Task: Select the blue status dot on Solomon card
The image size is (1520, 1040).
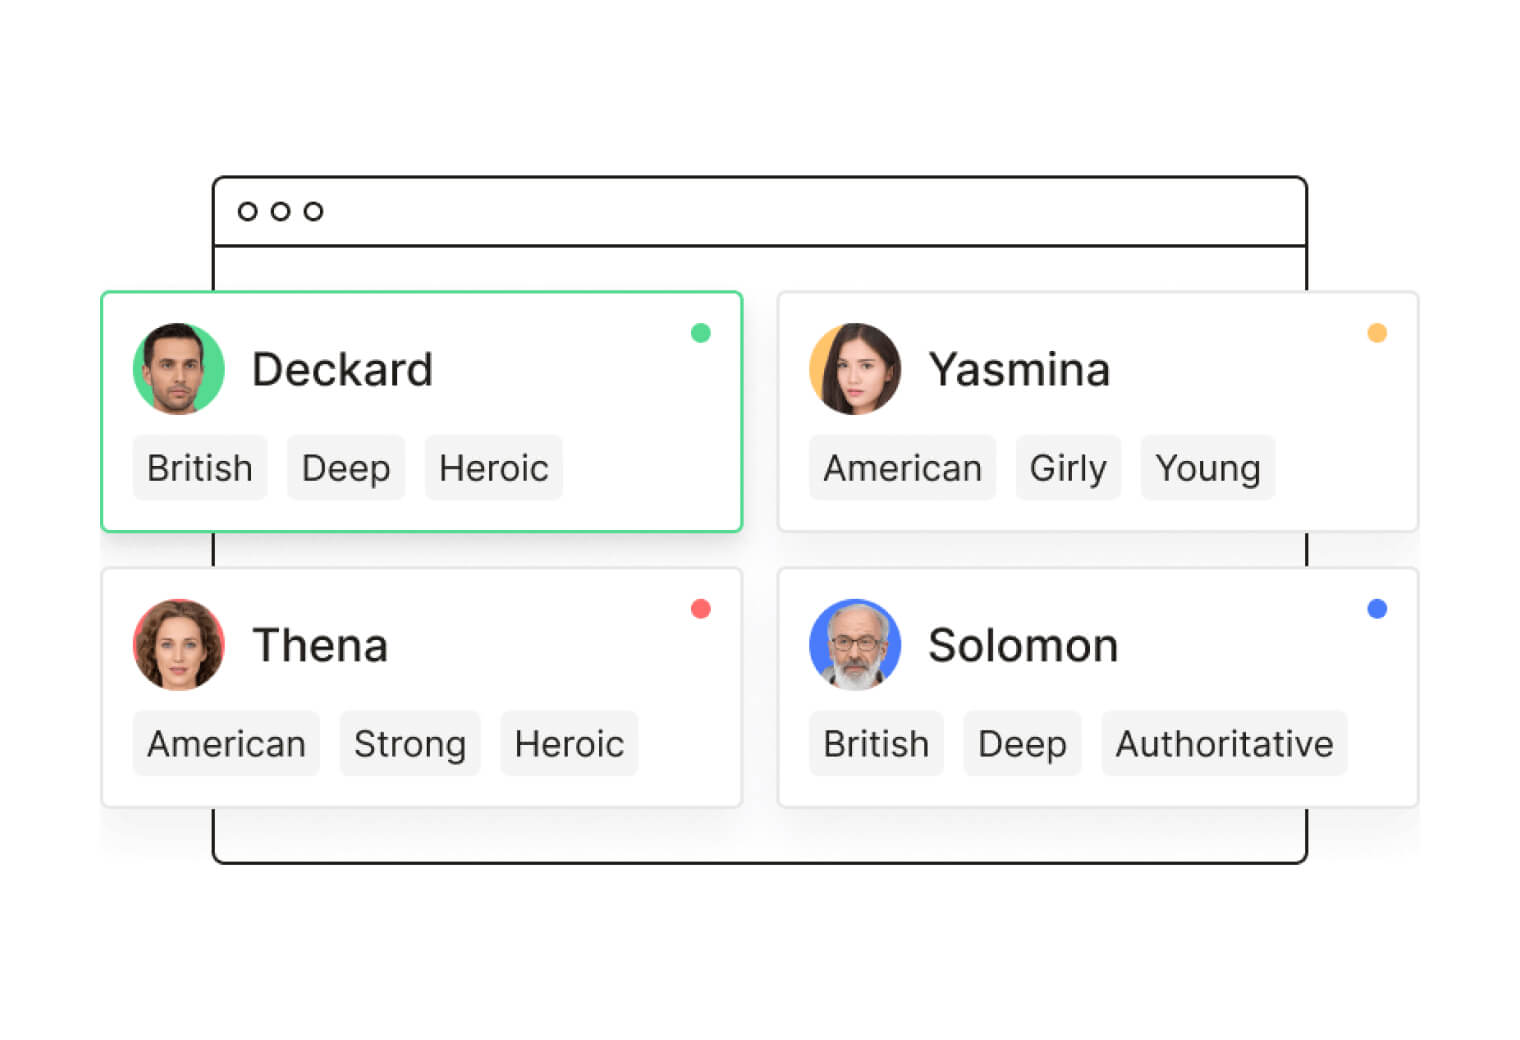Action: (1377, 609)
